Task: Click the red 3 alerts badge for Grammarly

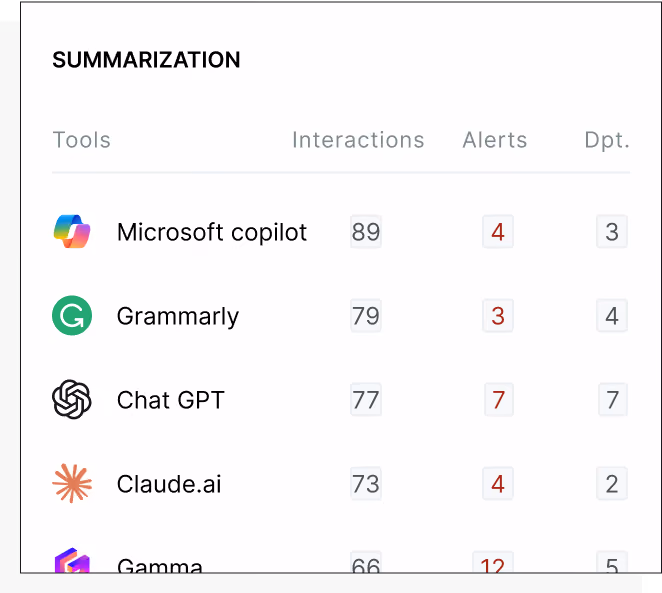Action: click(498, 316)
